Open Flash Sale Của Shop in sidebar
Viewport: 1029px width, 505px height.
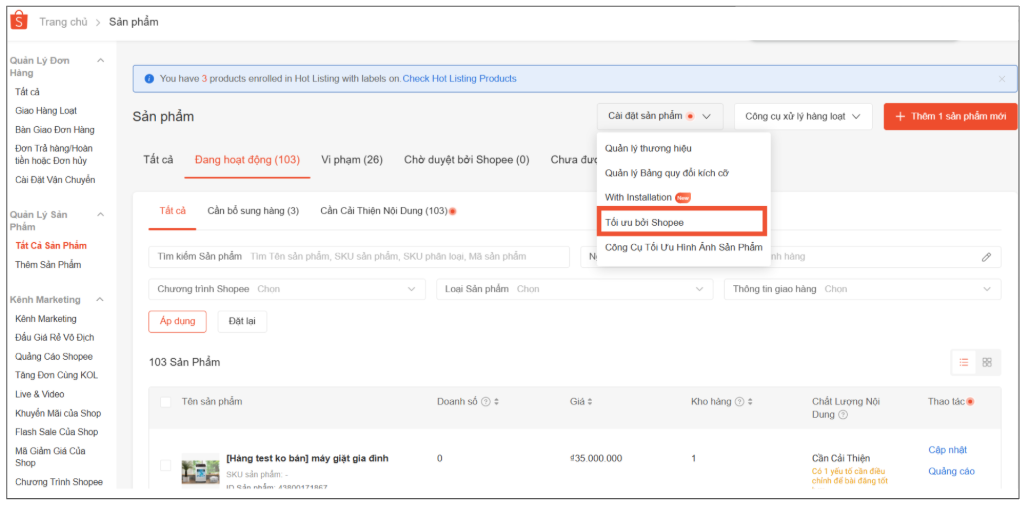coord(56,432)
